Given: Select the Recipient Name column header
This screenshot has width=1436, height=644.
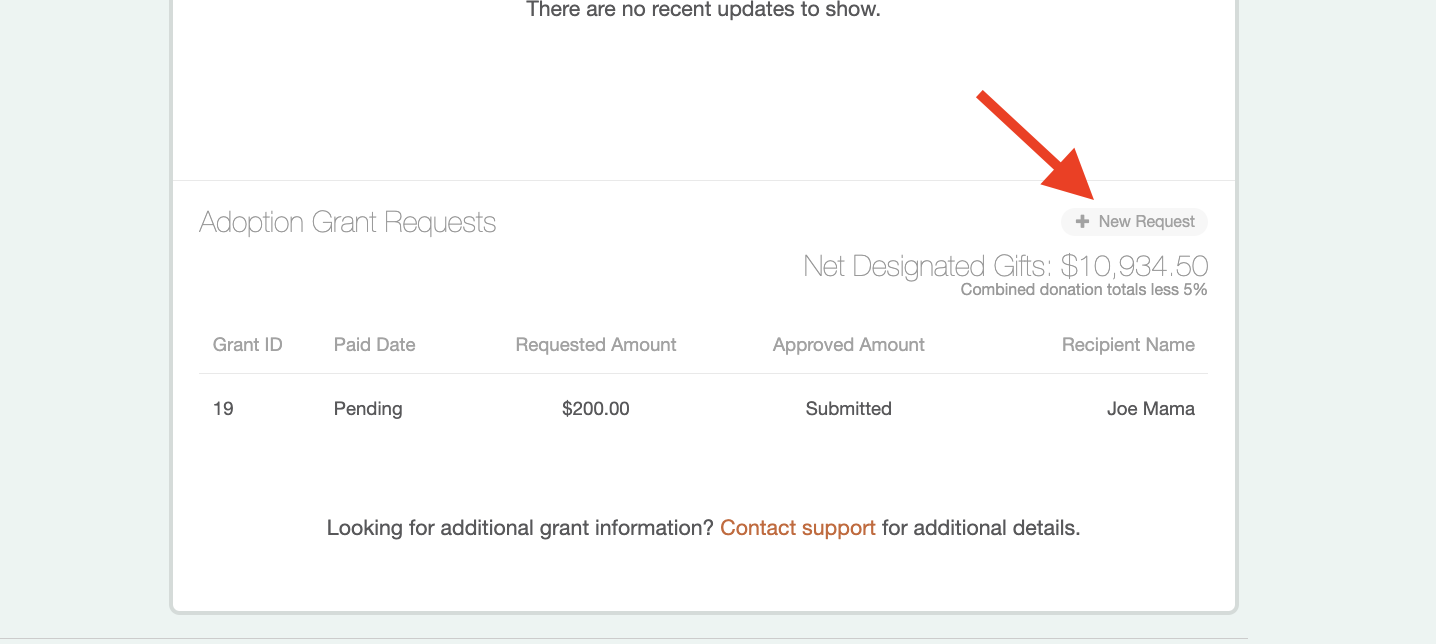Looking at the screenshot, I should pos(1128,344).
